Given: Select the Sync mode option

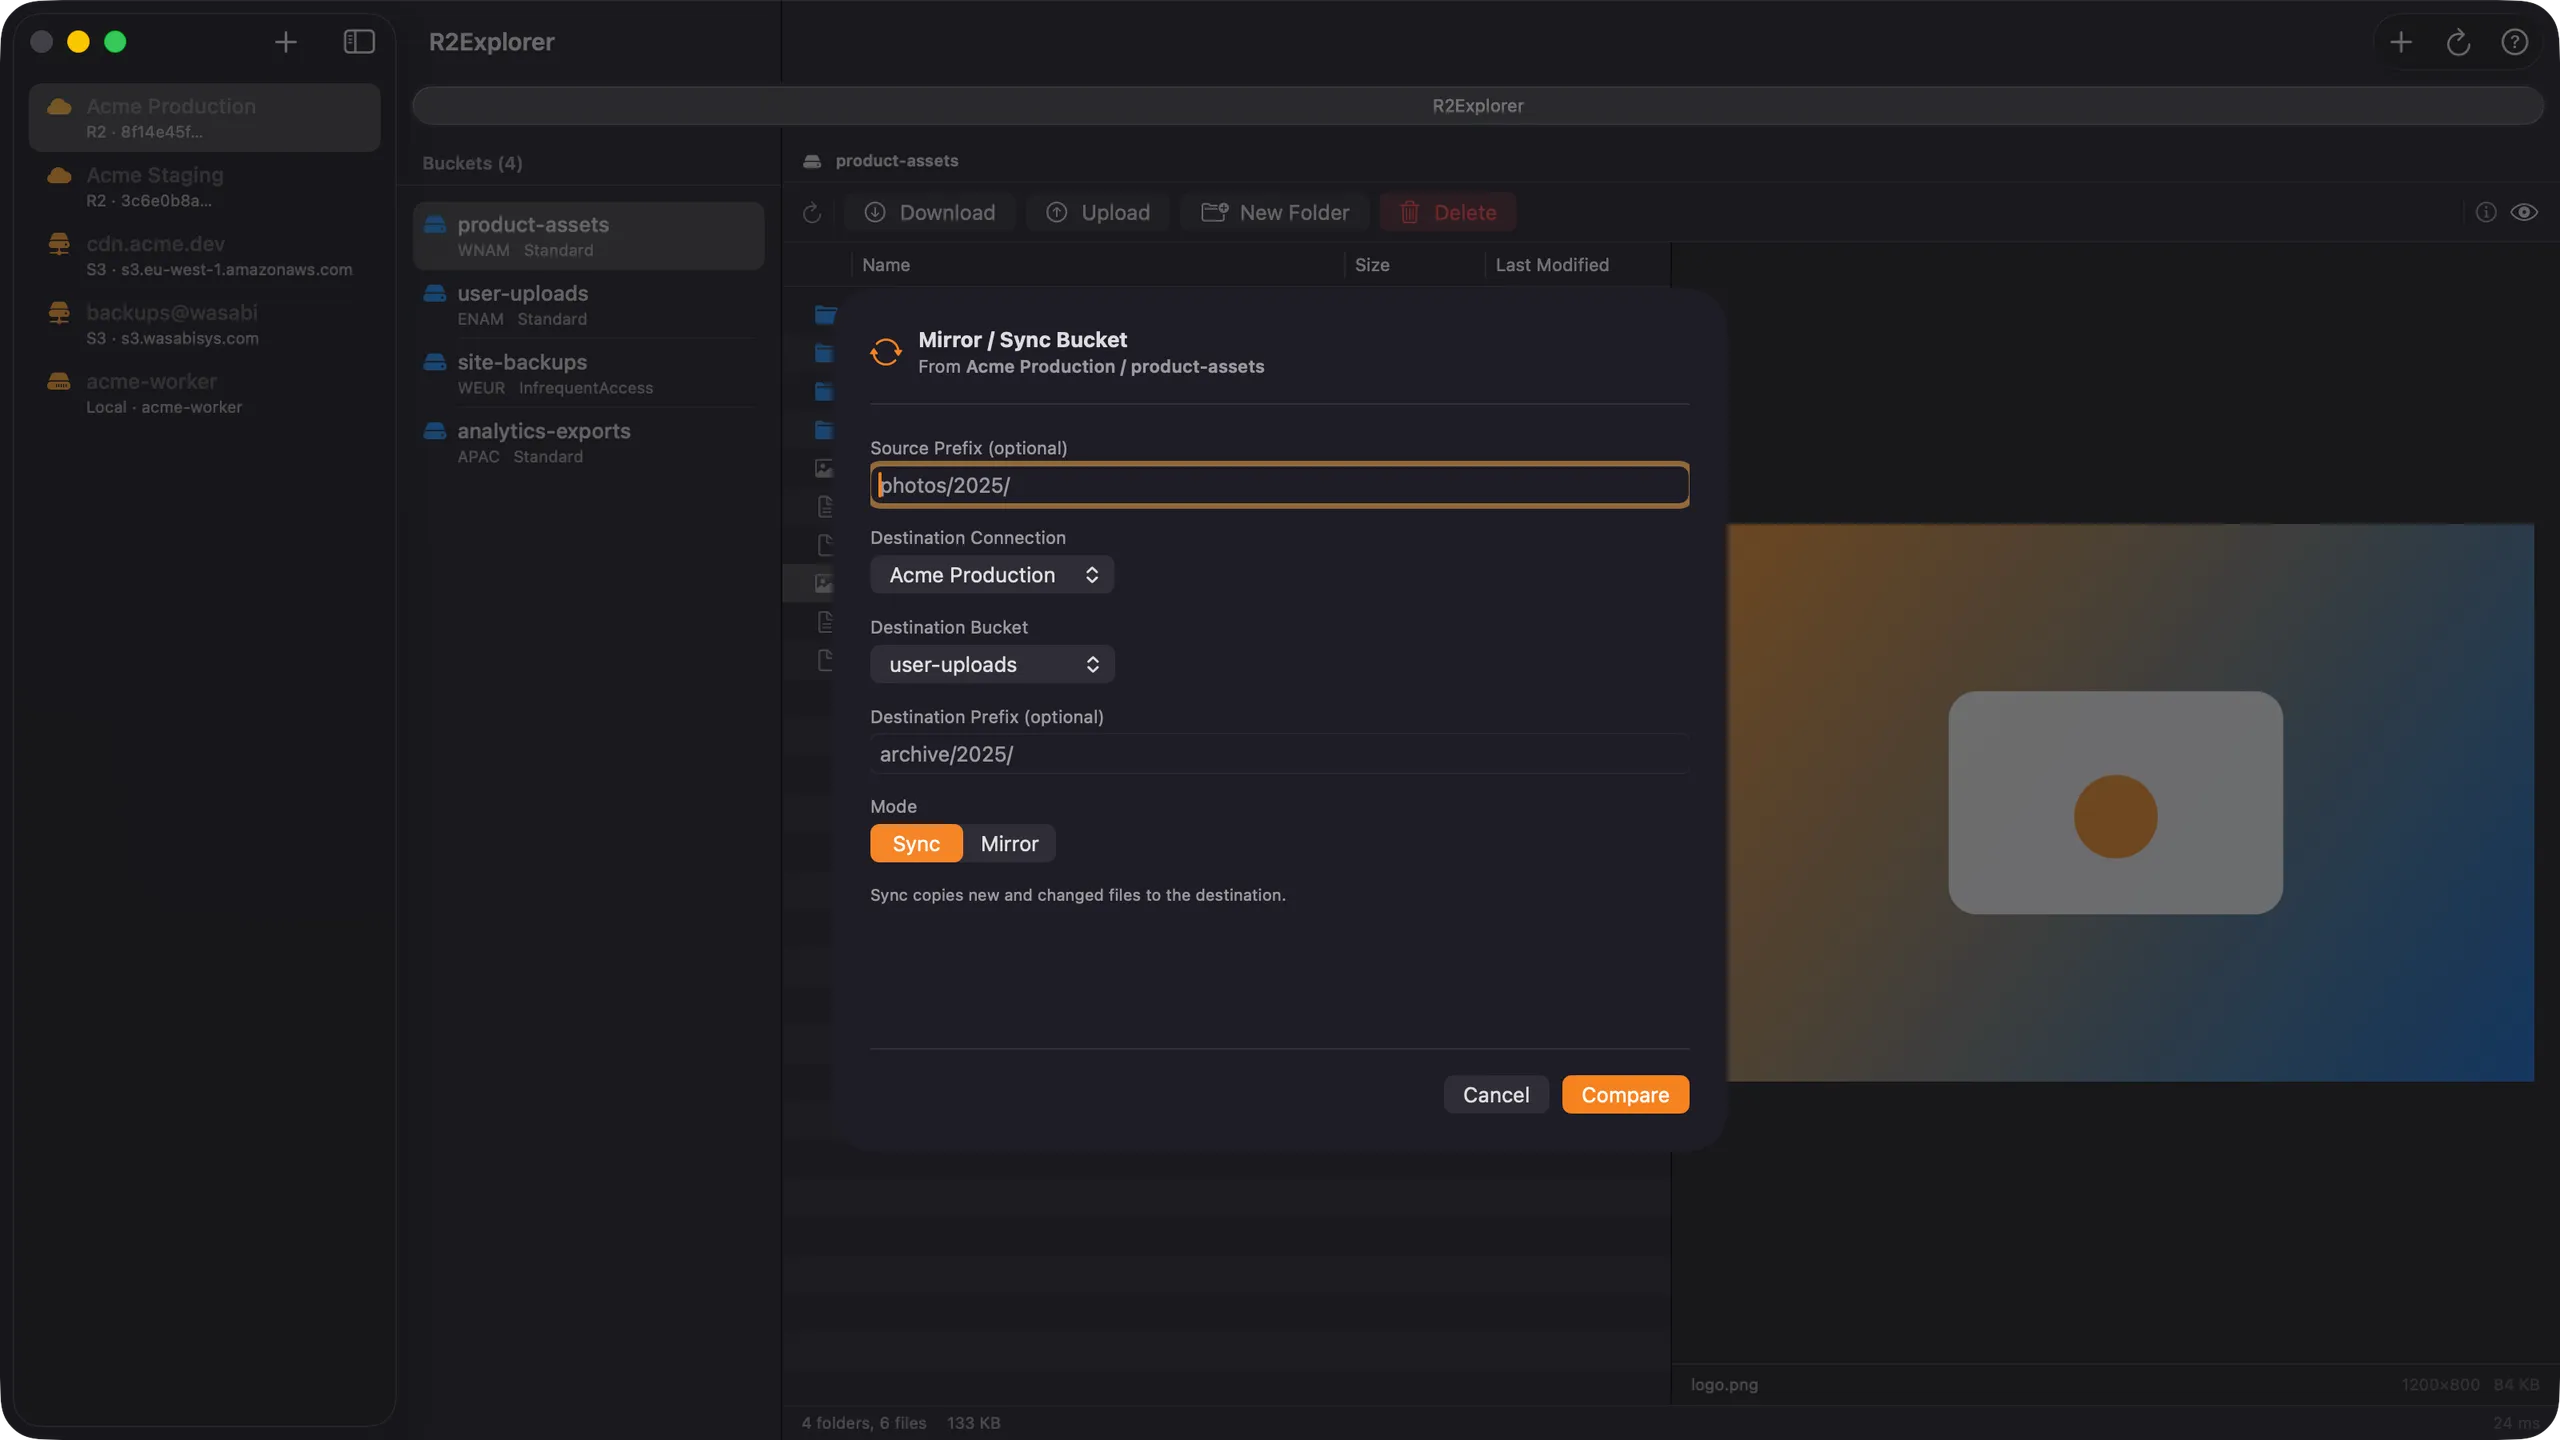Looking at the screenshot, I should (916, 843).
